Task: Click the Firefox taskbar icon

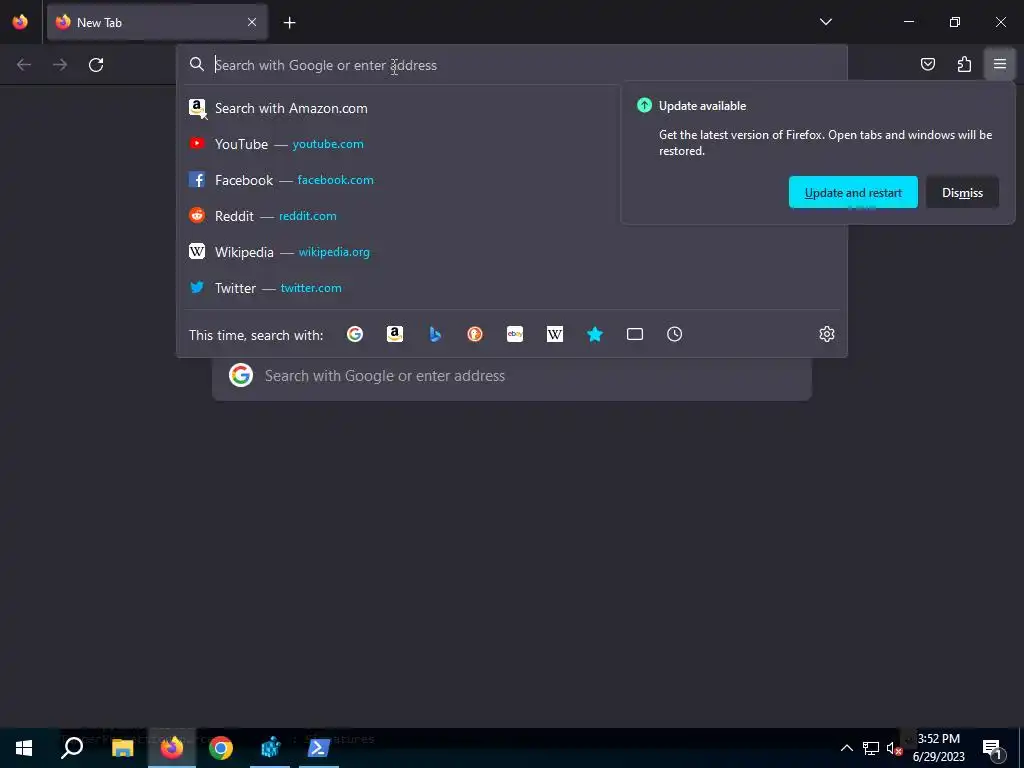Action: [172, 748]
